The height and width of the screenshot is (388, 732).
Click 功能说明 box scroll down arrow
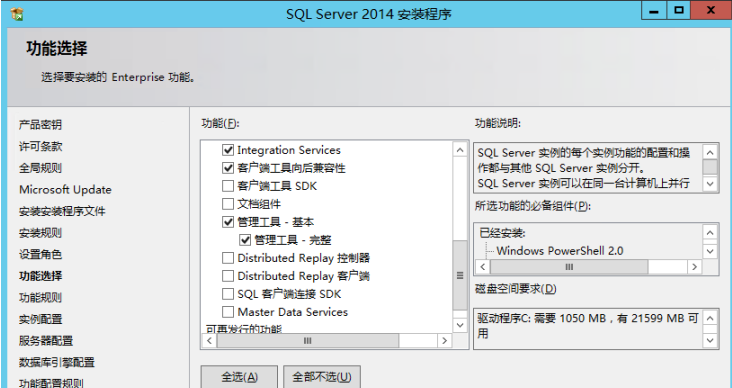coord(710,183)
